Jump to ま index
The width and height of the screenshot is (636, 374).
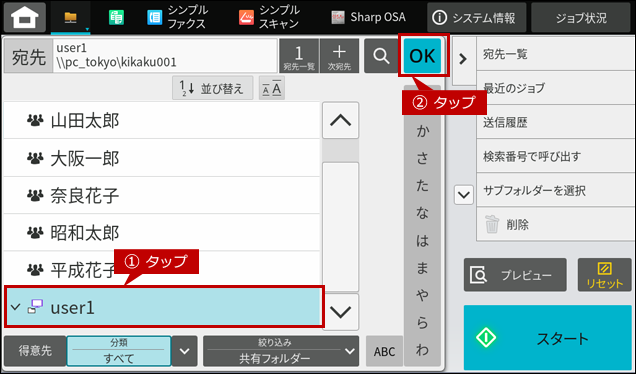pos(422,268)
